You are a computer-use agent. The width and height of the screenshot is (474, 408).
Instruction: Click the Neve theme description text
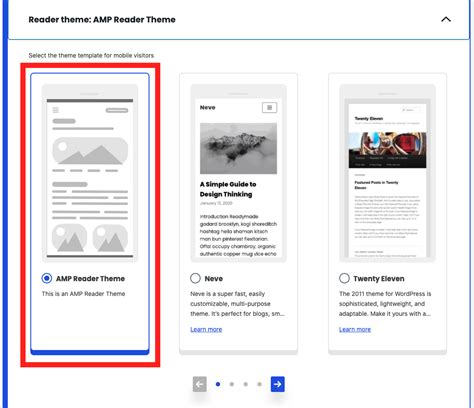(x=237, y=304)
